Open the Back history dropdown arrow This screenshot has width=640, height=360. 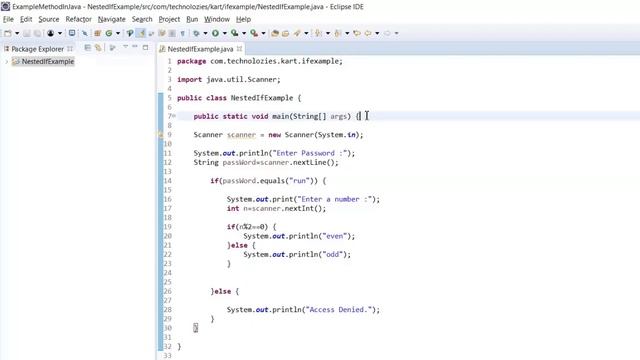377,33
